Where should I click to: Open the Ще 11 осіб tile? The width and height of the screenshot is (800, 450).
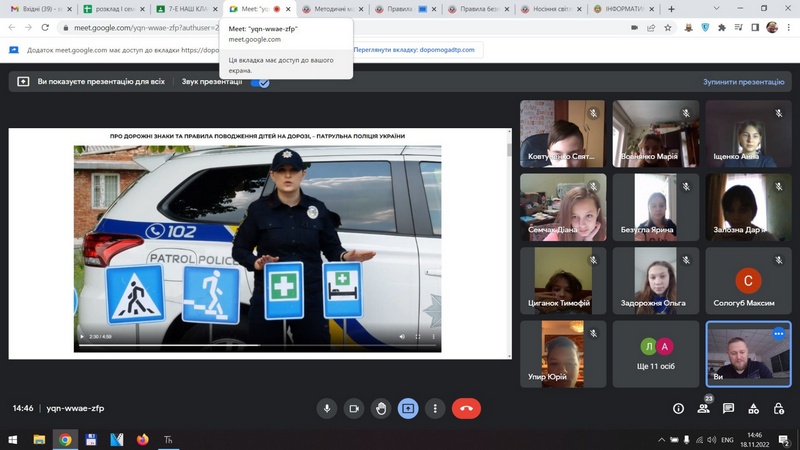(656, 354)
